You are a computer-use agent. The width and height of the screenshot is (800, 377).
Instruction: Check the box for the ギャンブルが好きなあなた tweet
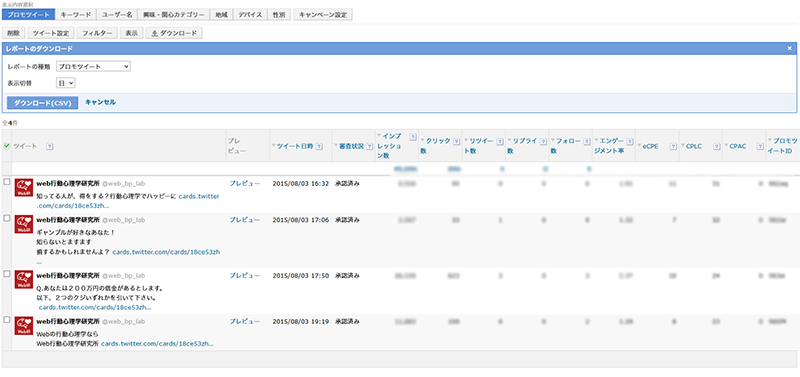(x=7, y=218)
